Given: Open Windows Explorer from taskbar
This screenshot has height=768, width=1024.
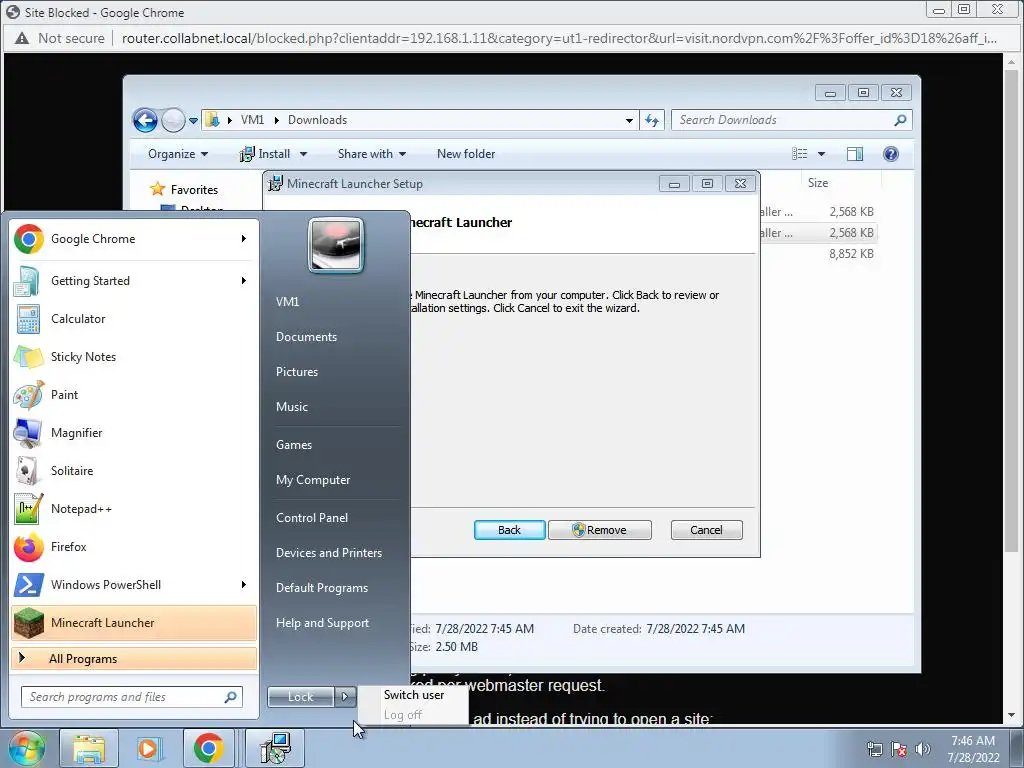Looking at the screenshot, I should (89, 748).
